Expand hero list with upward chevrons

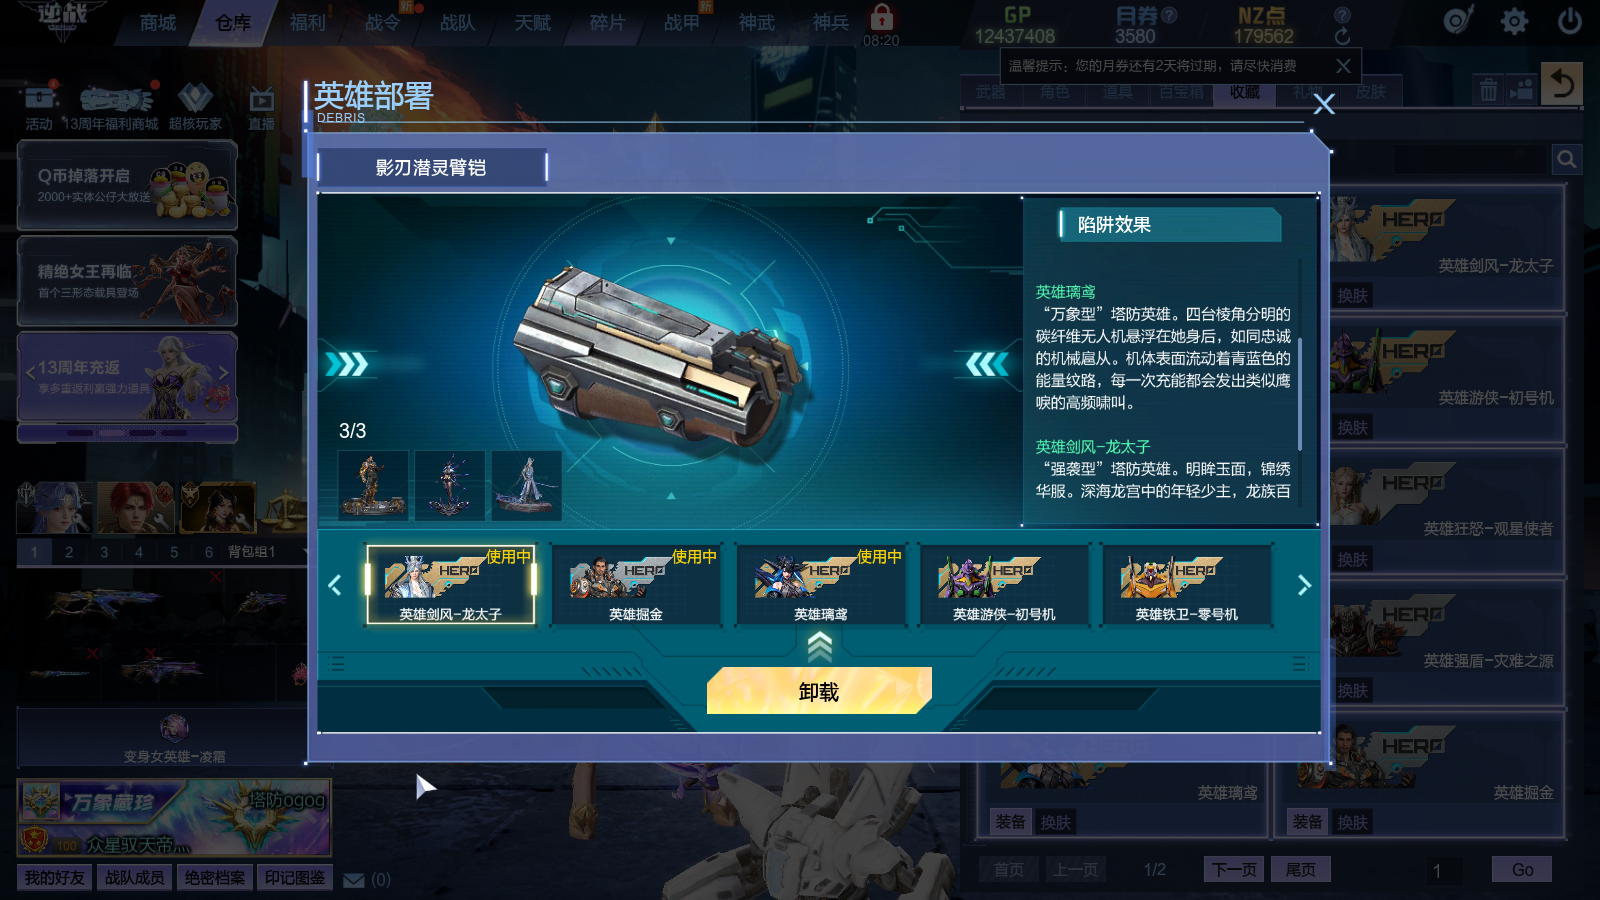820,648
